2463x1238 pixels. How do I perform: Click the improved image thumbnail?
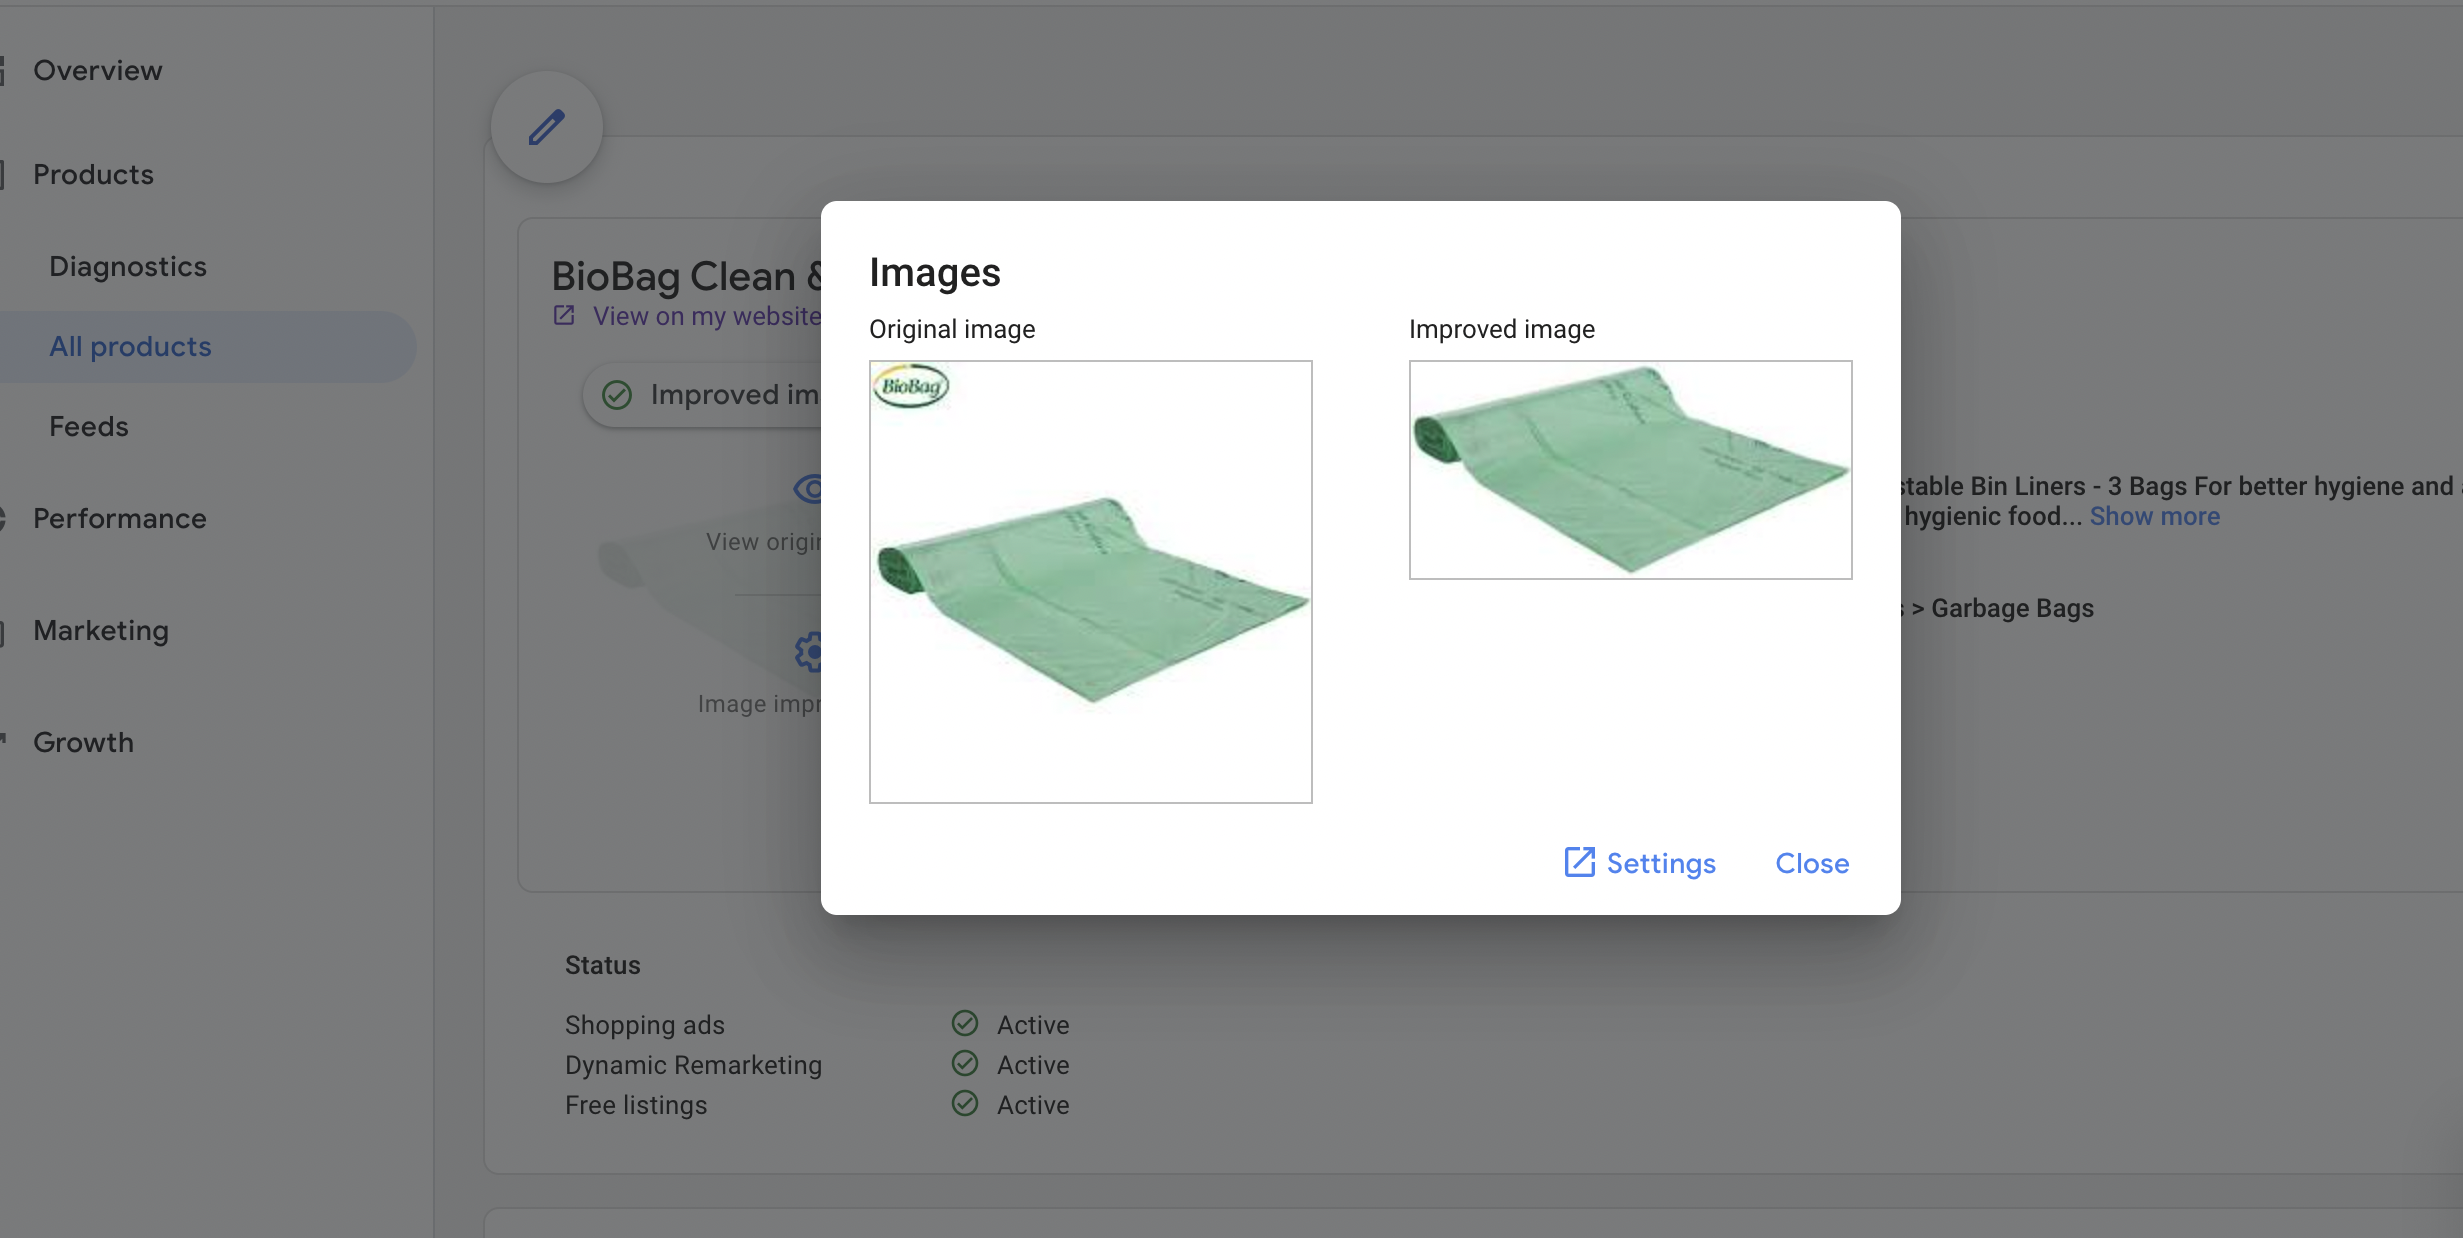(x=1630, y=470)
